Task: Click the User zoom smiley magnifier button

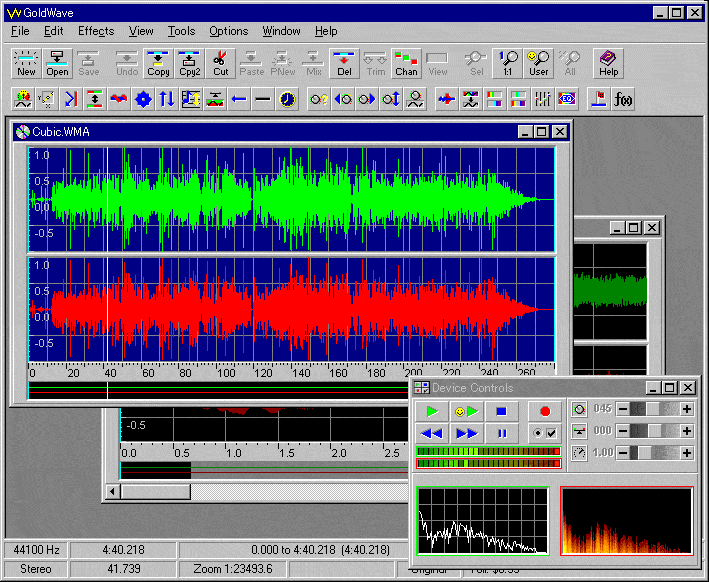Action: [x=539, y=63]
